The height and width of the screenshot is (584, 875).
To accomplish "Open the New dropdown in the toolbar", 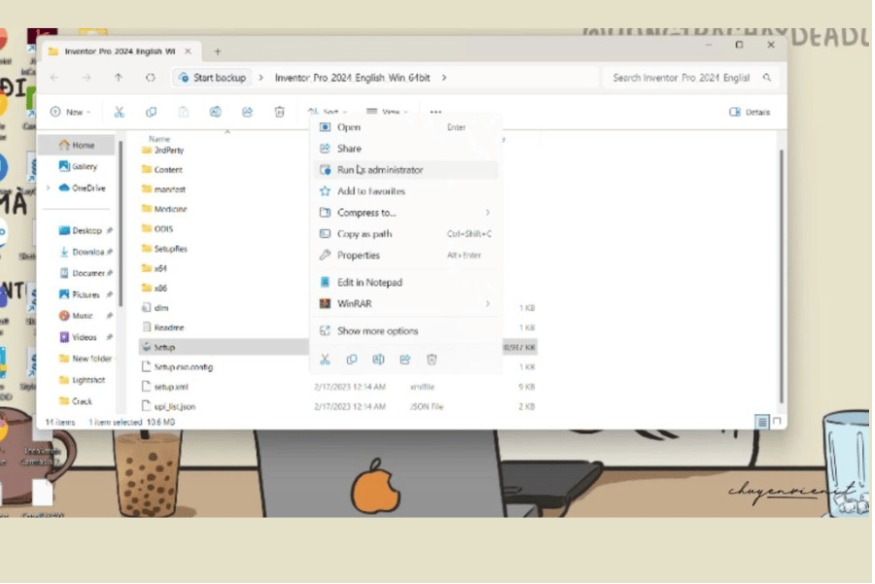I will 70,112.
